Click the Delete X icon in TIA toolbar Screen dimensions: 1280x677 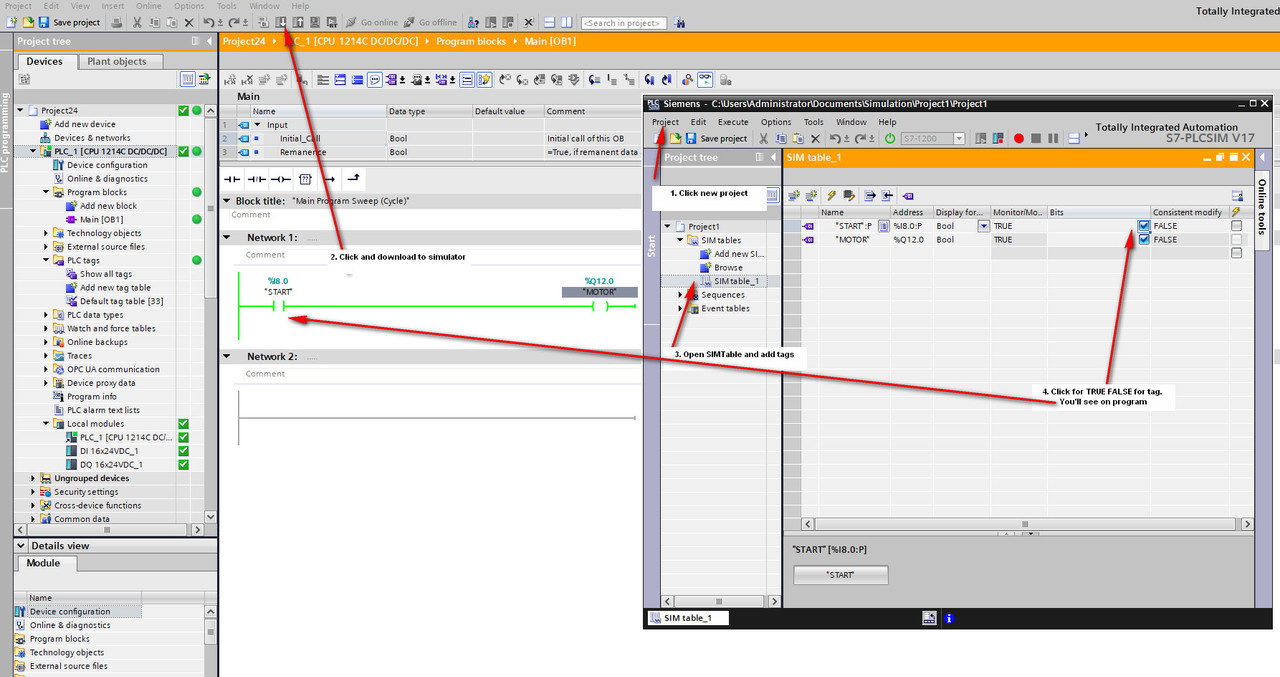(x=188, y=22)
